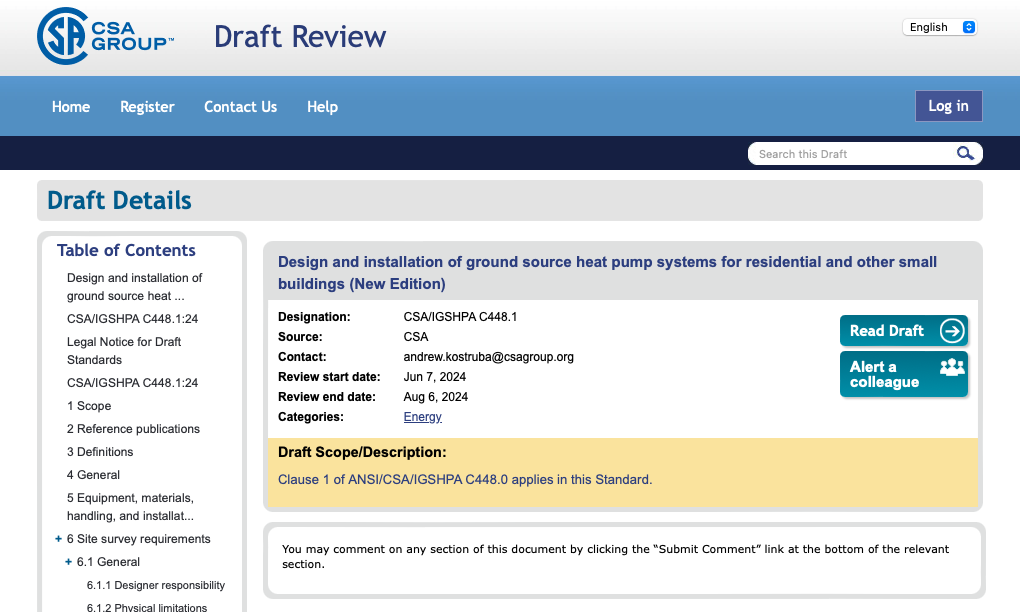Open '4 General' section
This screenshot has width=1020, height=612.
pos(94,475)
